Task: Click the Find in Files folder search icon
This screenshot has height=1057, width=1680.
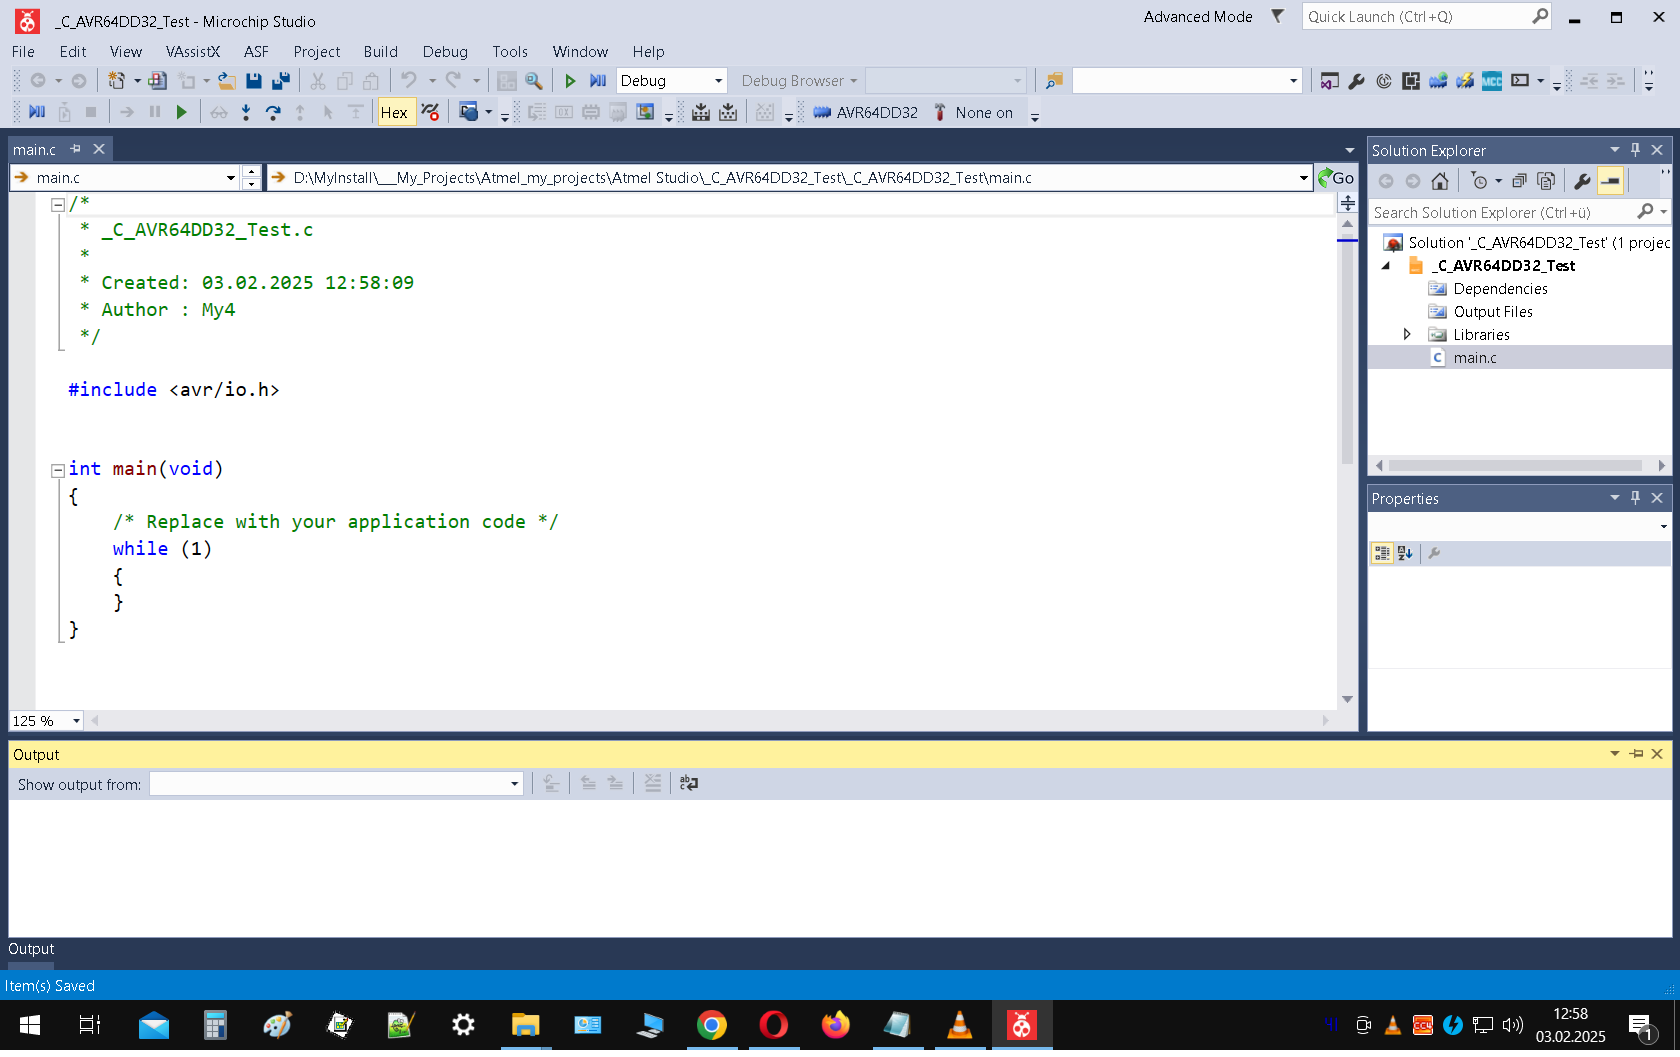Action: tap(1053, 81)
